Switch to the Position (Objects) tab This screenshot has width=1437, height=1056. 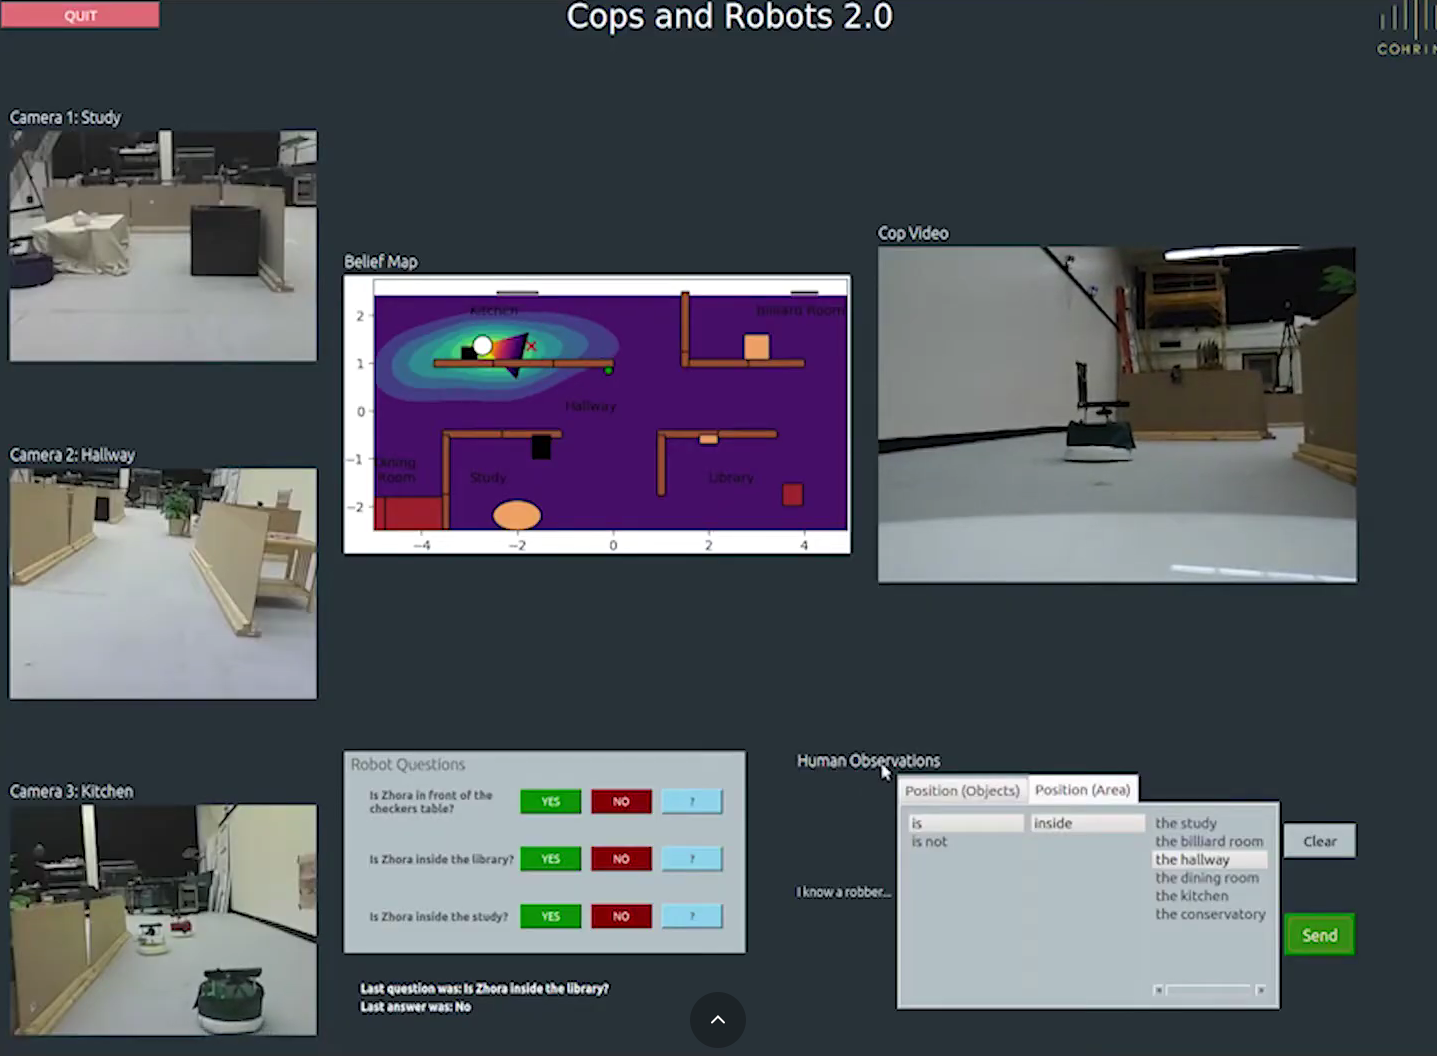(962, 790)
